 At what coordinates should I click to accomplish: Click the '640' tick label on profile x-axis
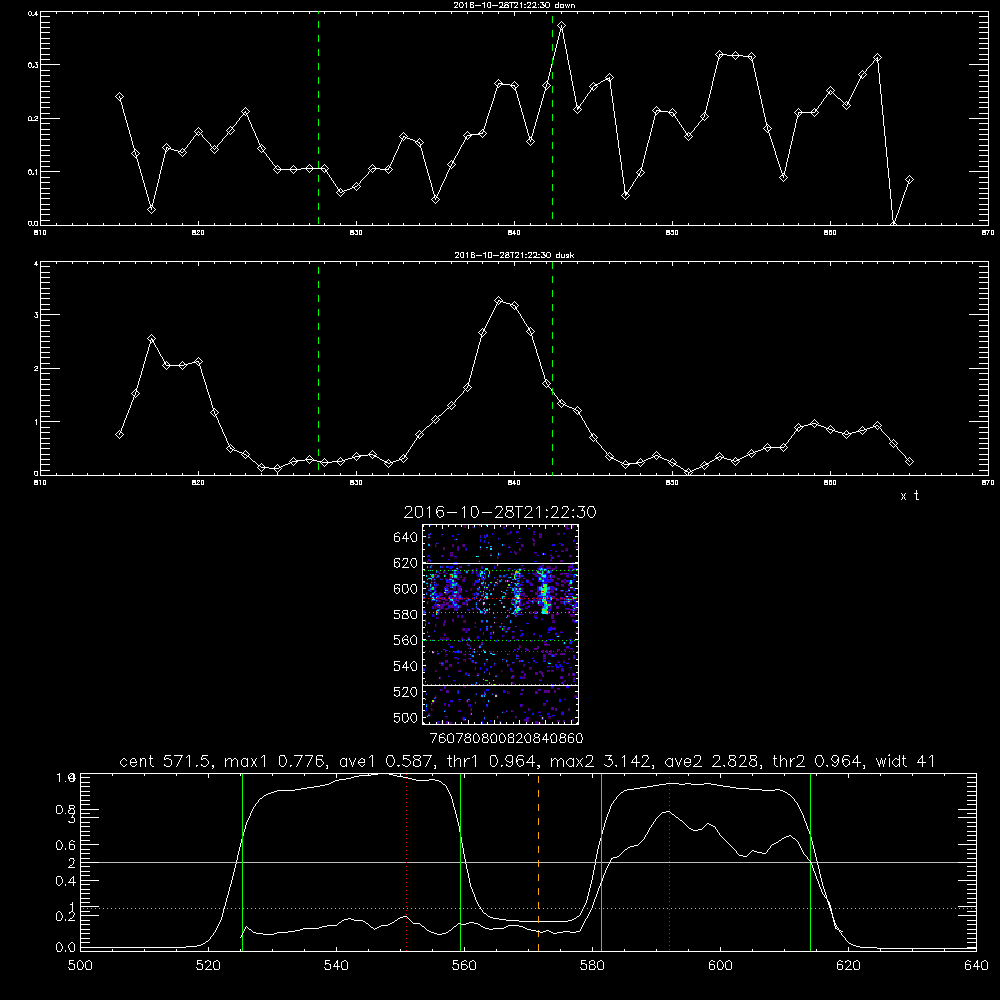pyautogui.click(x=976, y=966)
